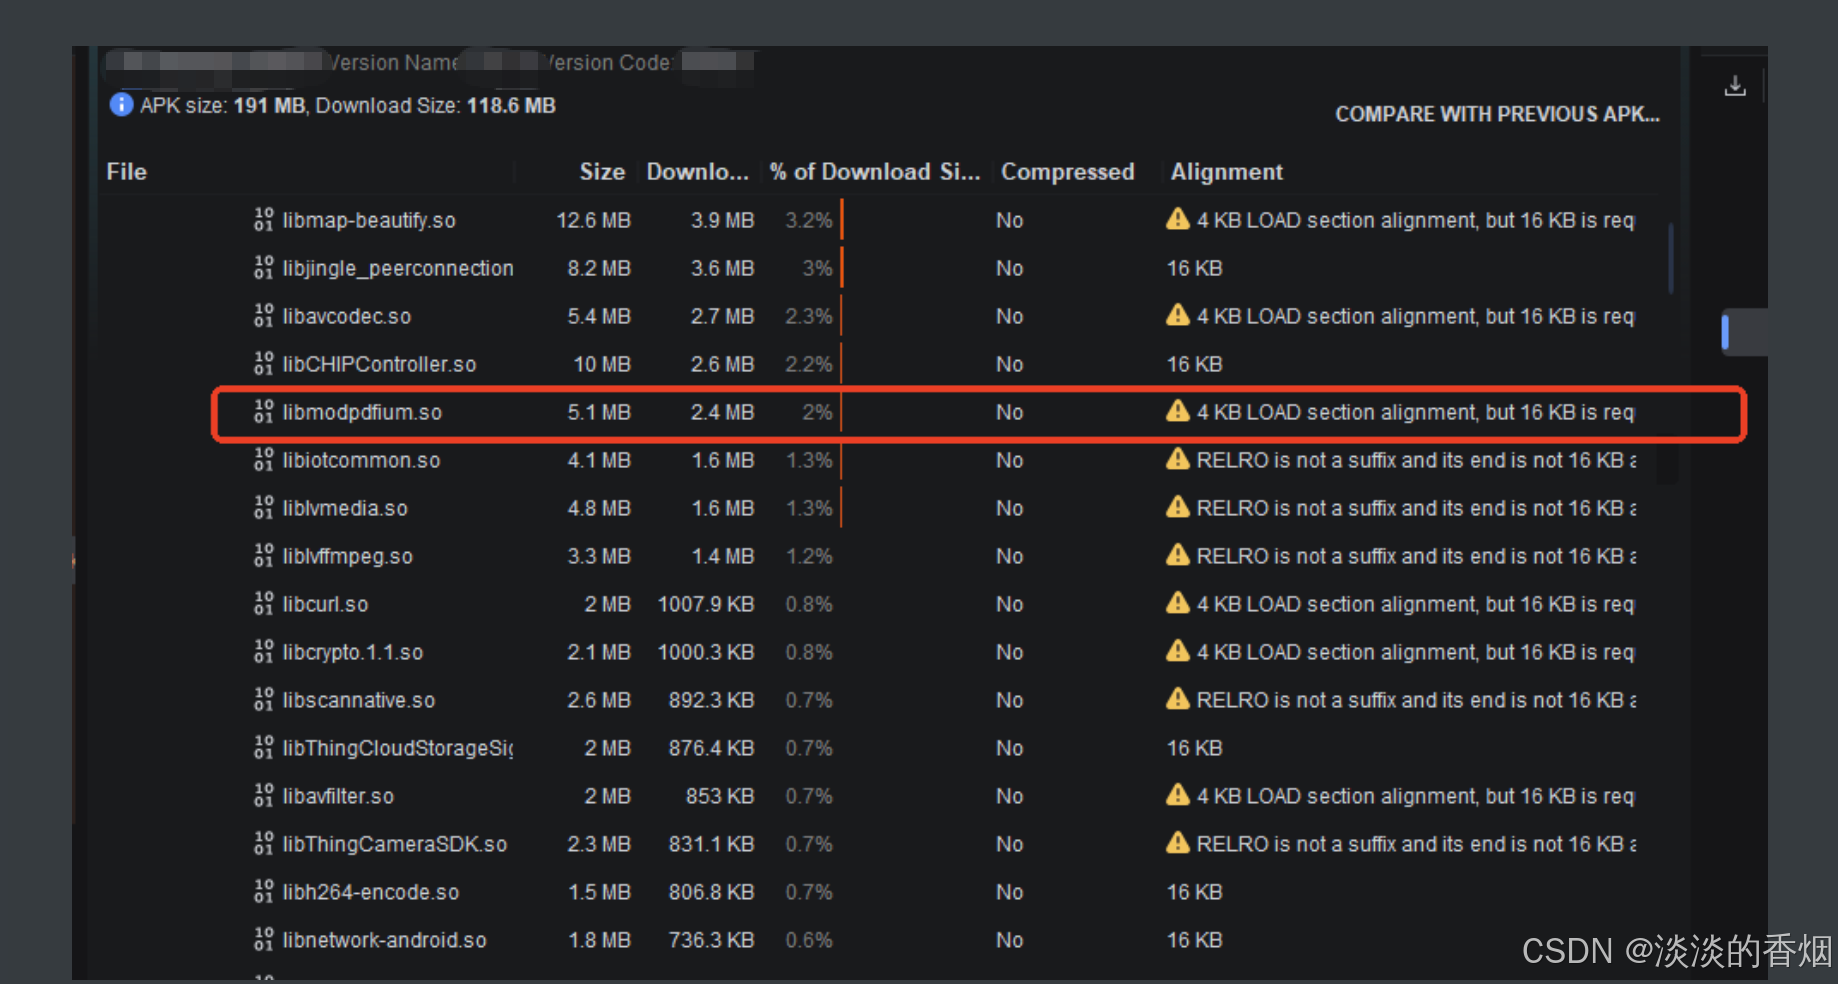
Task: Select the libavfilter.so file name
Action: (338, 796)
